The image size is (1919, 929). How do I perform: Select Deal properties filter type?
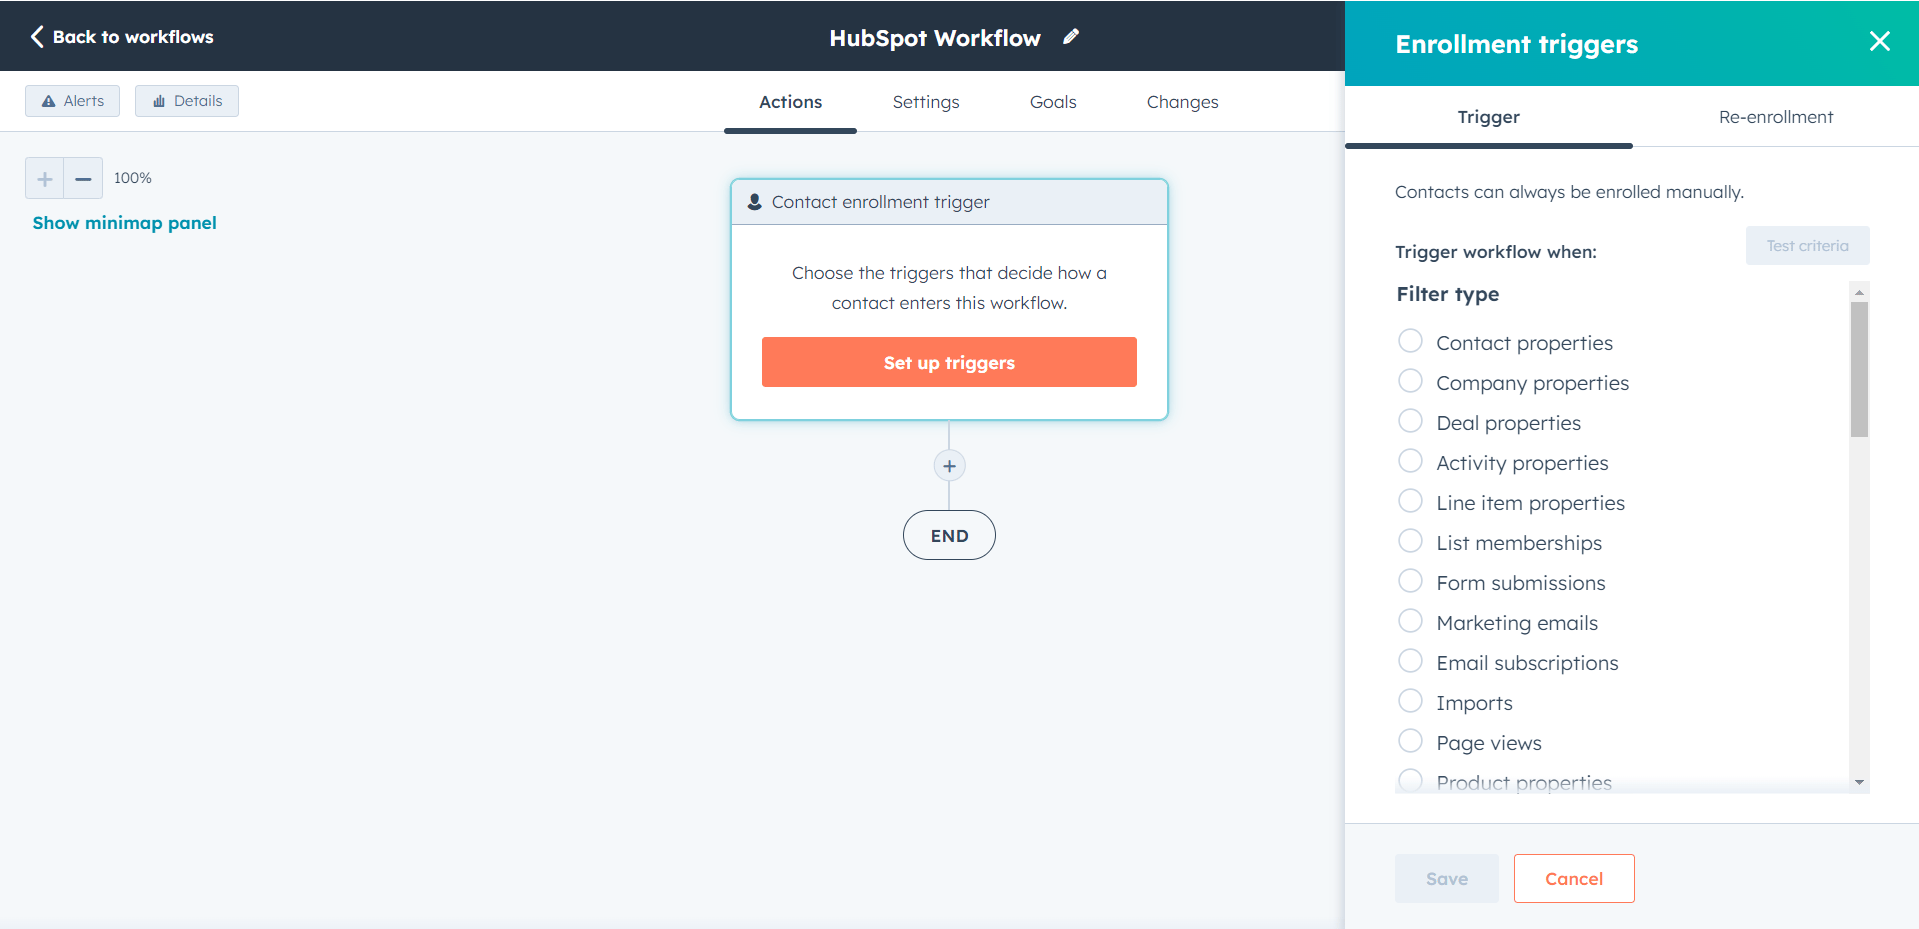click(1410, 421)
